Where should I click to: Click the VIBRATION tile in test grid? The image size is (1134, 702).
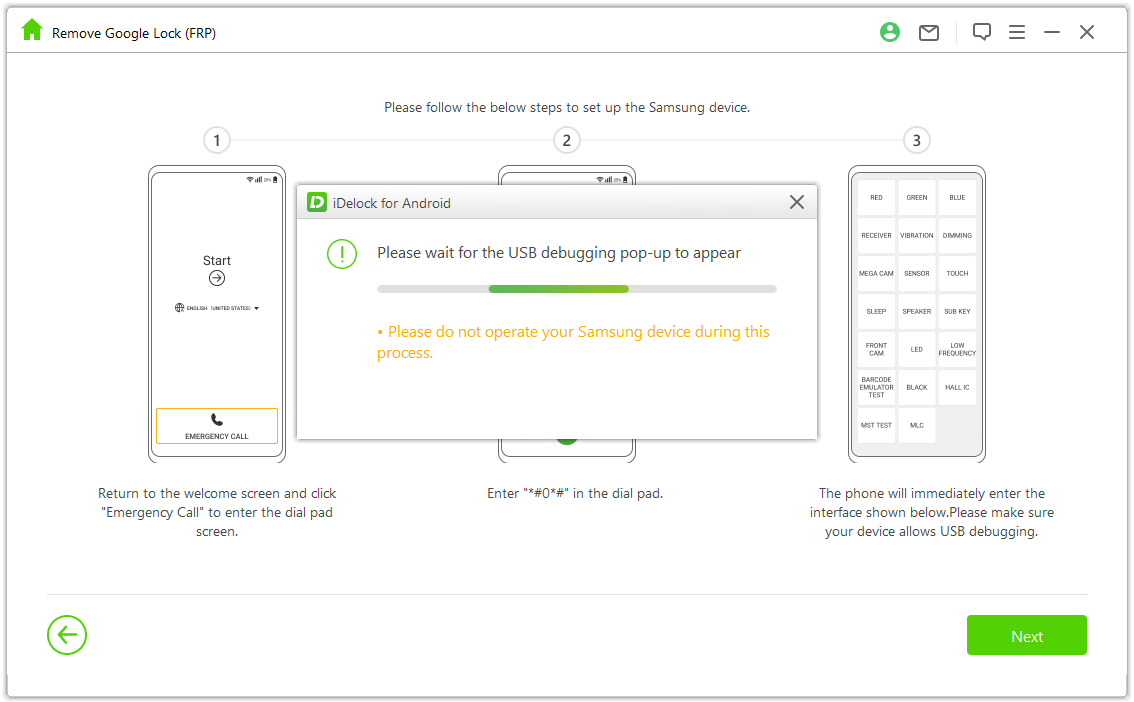point(917,236)
